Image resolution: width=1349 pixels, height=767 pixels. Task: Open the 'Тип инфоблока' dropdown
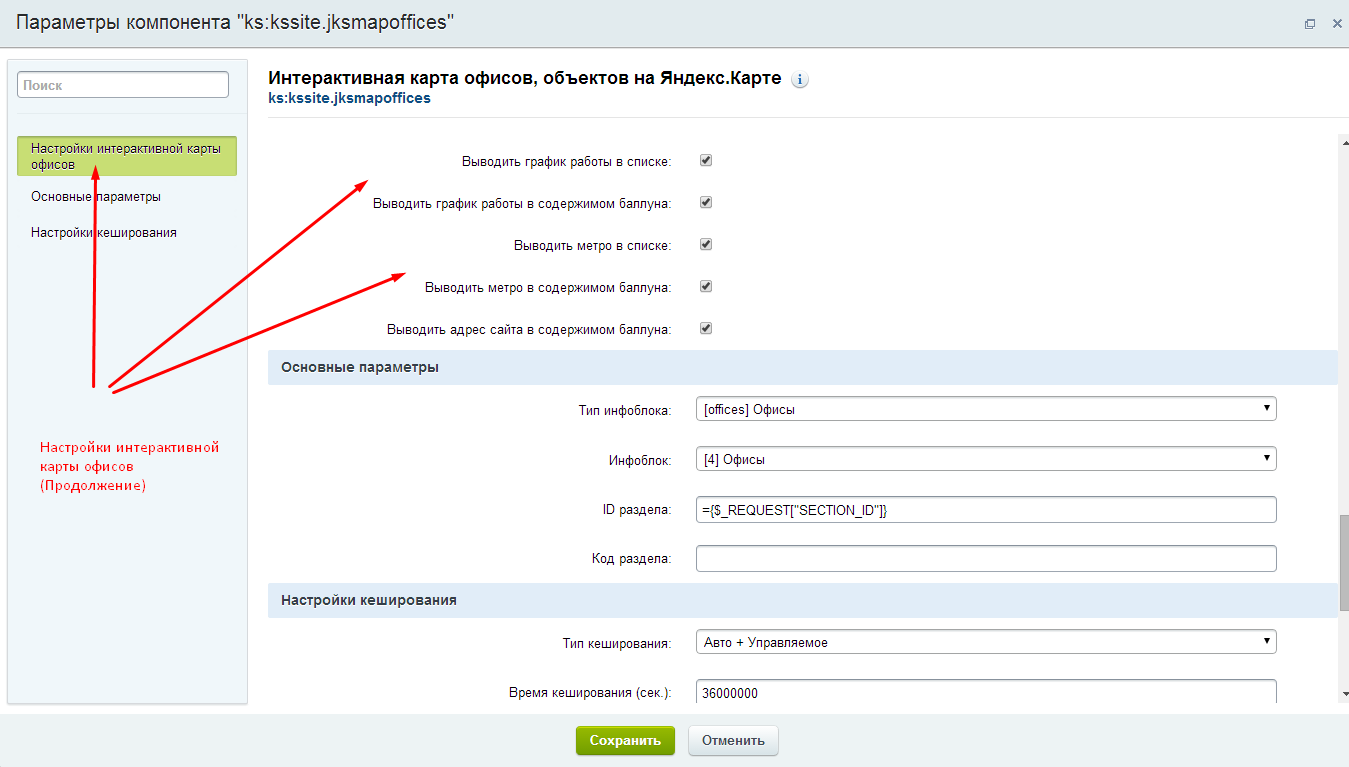point(986,408)
